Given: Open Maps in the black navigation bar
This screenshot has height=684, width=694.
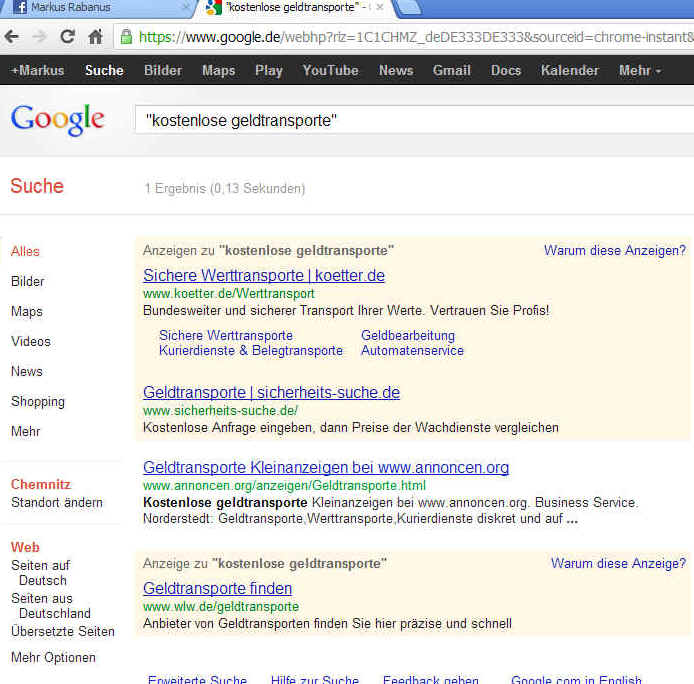Looking at the screenshot, I should (x=219, y=70).
